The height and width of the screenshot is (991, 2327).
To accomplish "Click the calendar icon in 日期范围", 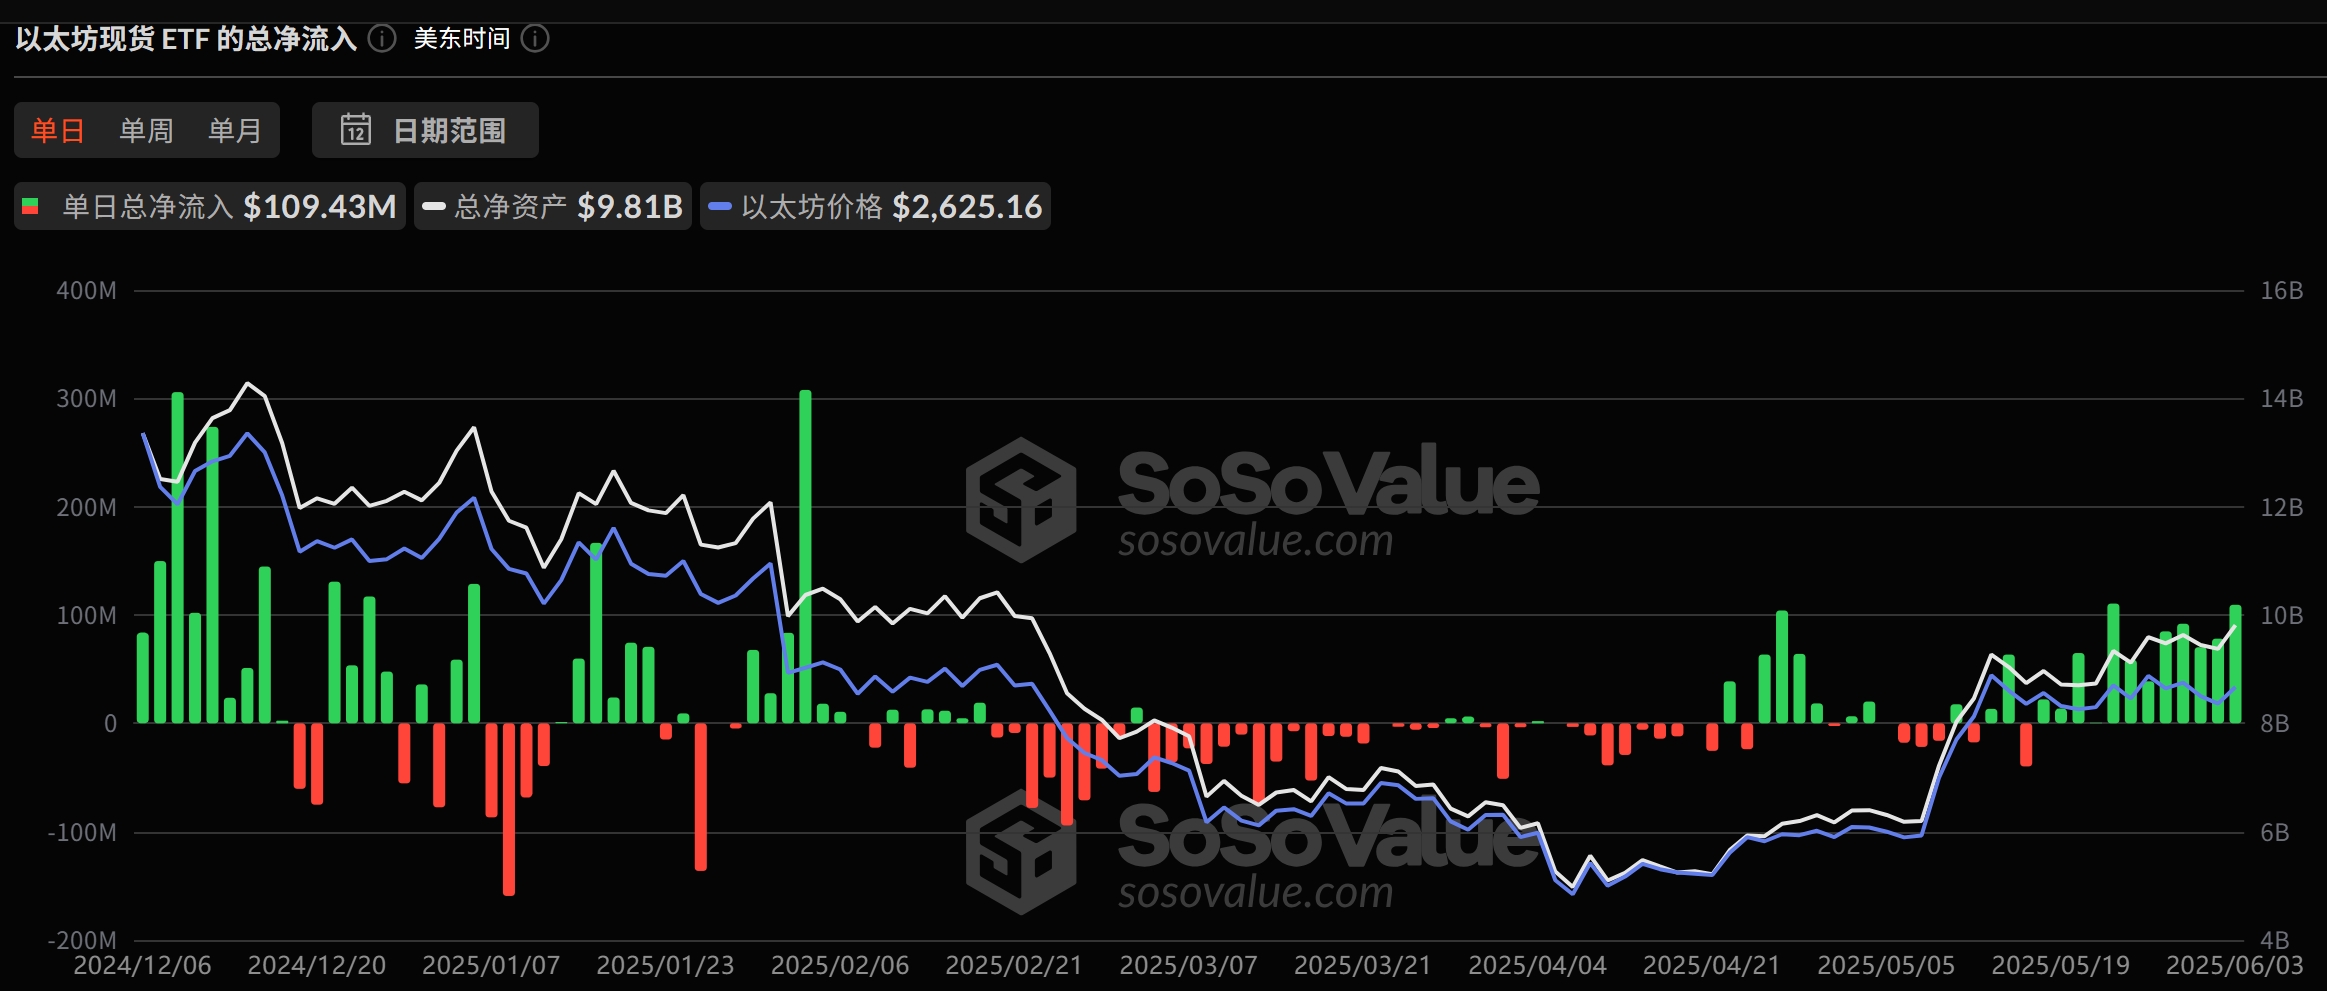I will point(356,130).
